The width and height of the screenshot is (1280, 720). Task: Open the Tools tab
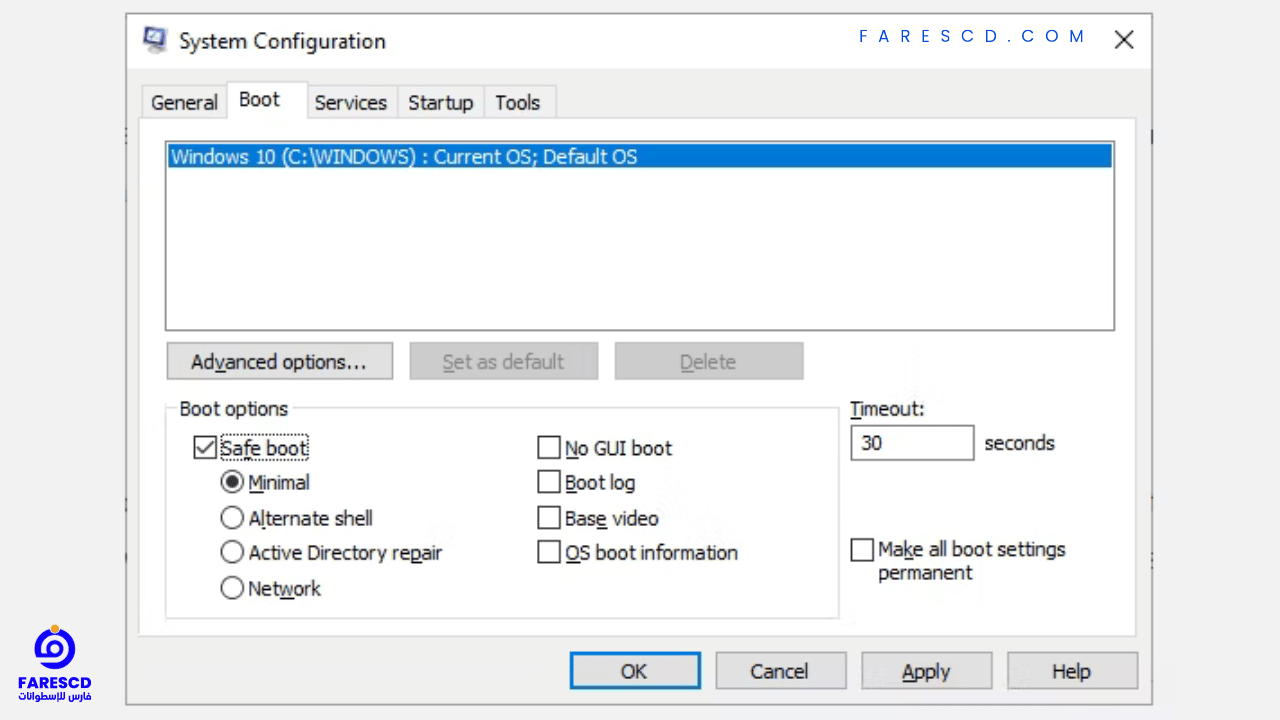(x=518, y=102)
